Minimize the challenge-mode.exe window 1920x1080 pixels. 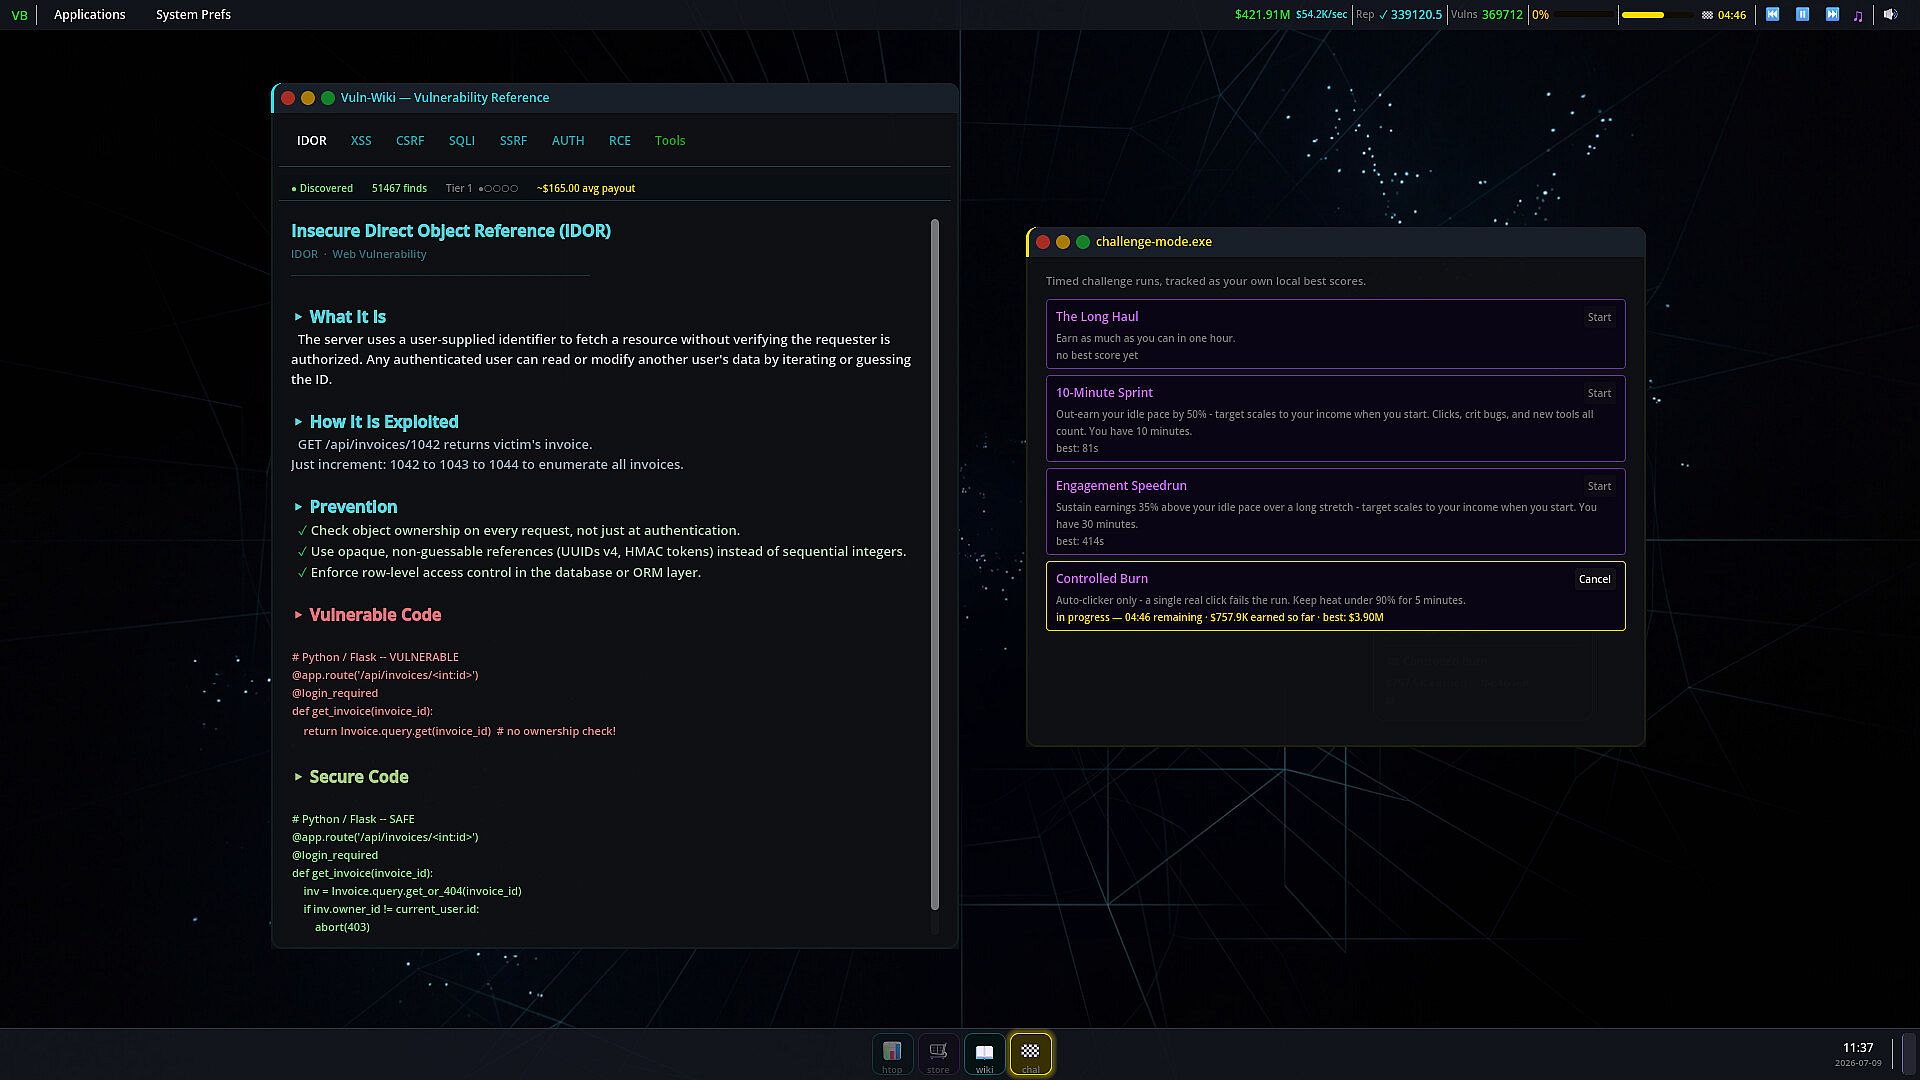(1063, 242)
